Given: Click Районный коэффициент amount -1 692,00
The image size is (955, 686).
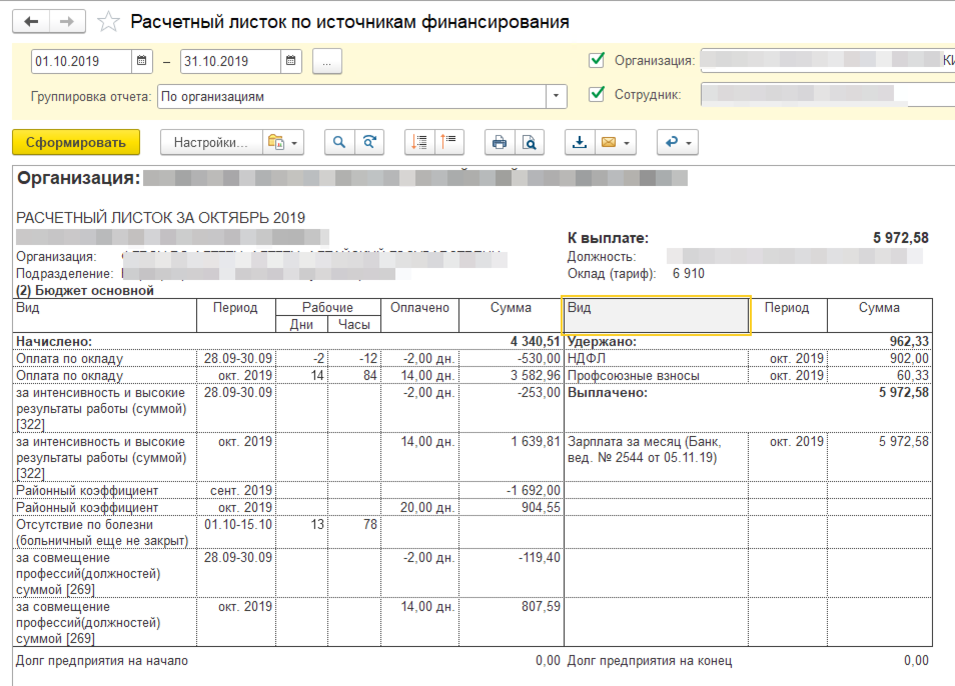Looking at the screenshot, I should (534, 490).
